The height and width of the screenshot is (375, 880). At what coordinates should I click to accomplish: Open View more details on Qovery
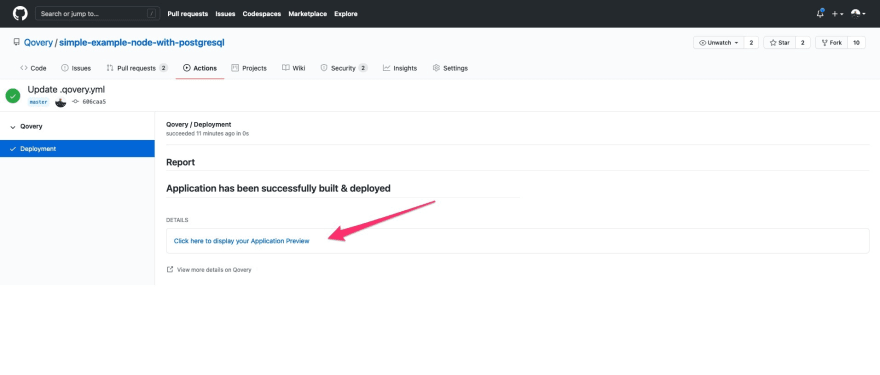(209, 270)
